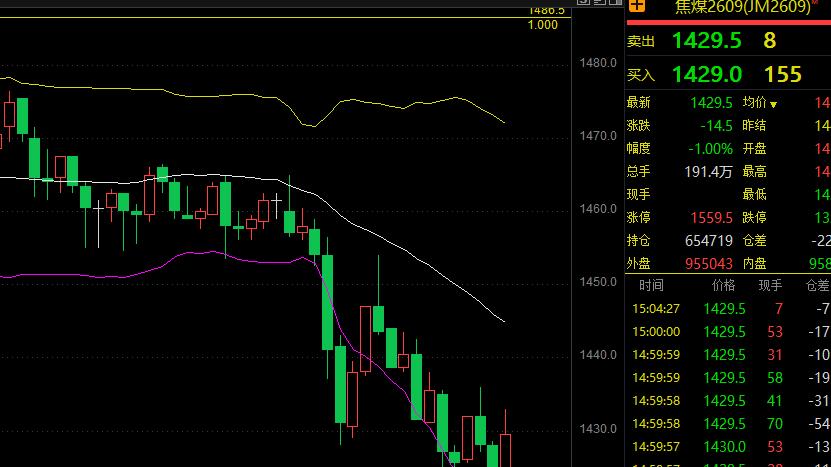Click the 持仓 open interest 654719

[709, 241]
